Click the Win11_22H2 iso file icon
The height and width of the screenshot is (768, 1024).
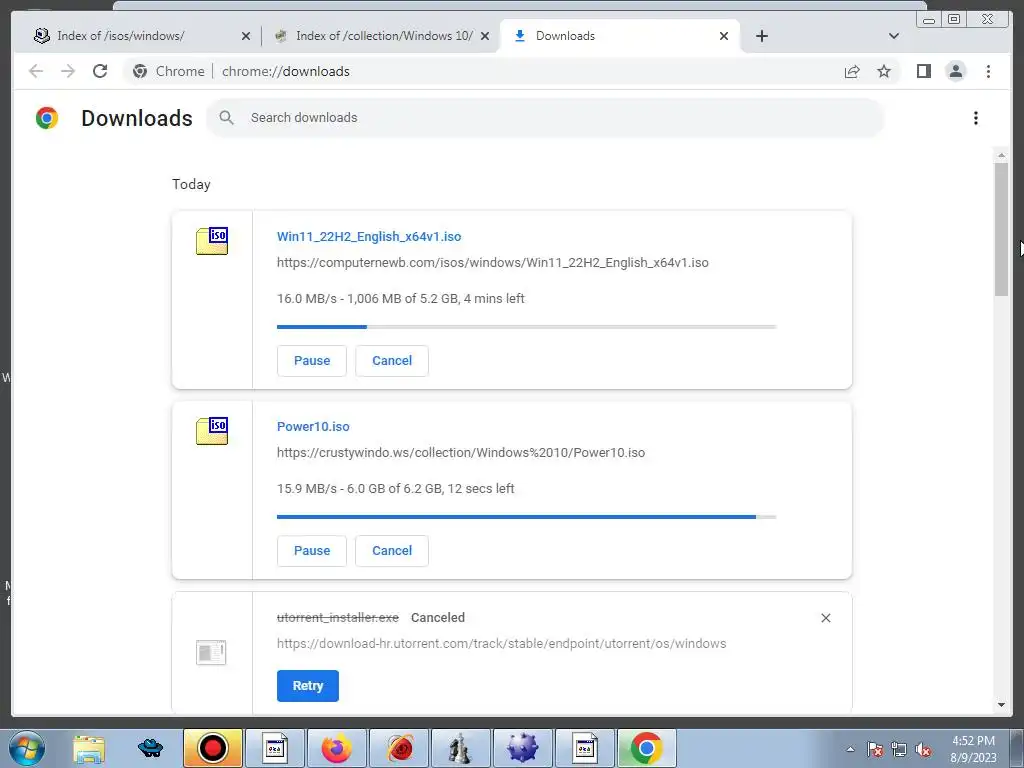(212, 241)
